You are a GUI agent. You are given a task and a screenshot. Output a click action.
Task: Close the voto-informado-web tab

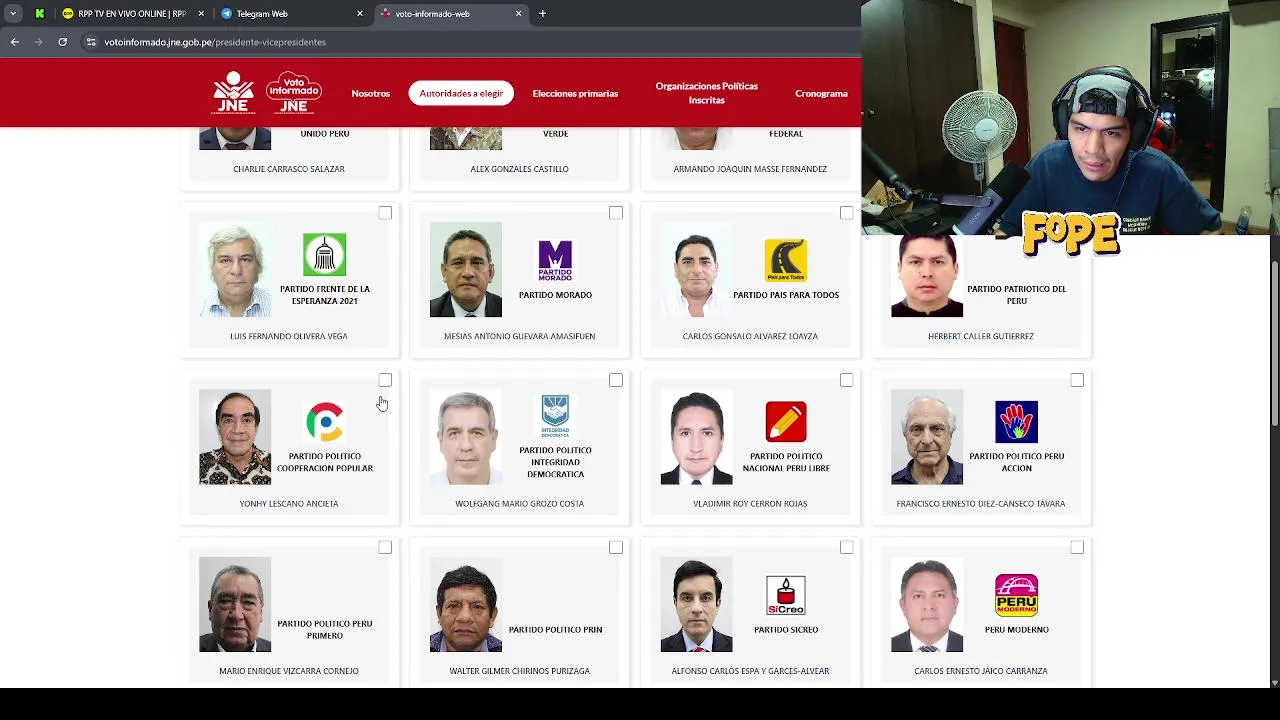(x=518, y=13)
